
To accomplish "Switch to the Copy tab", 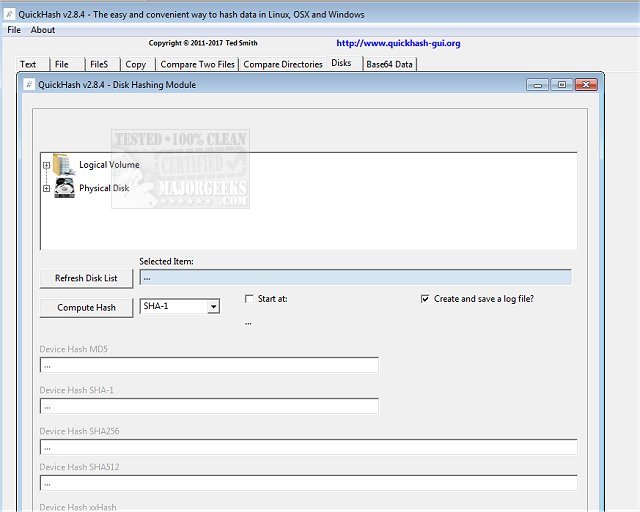I will coord(138,64).
